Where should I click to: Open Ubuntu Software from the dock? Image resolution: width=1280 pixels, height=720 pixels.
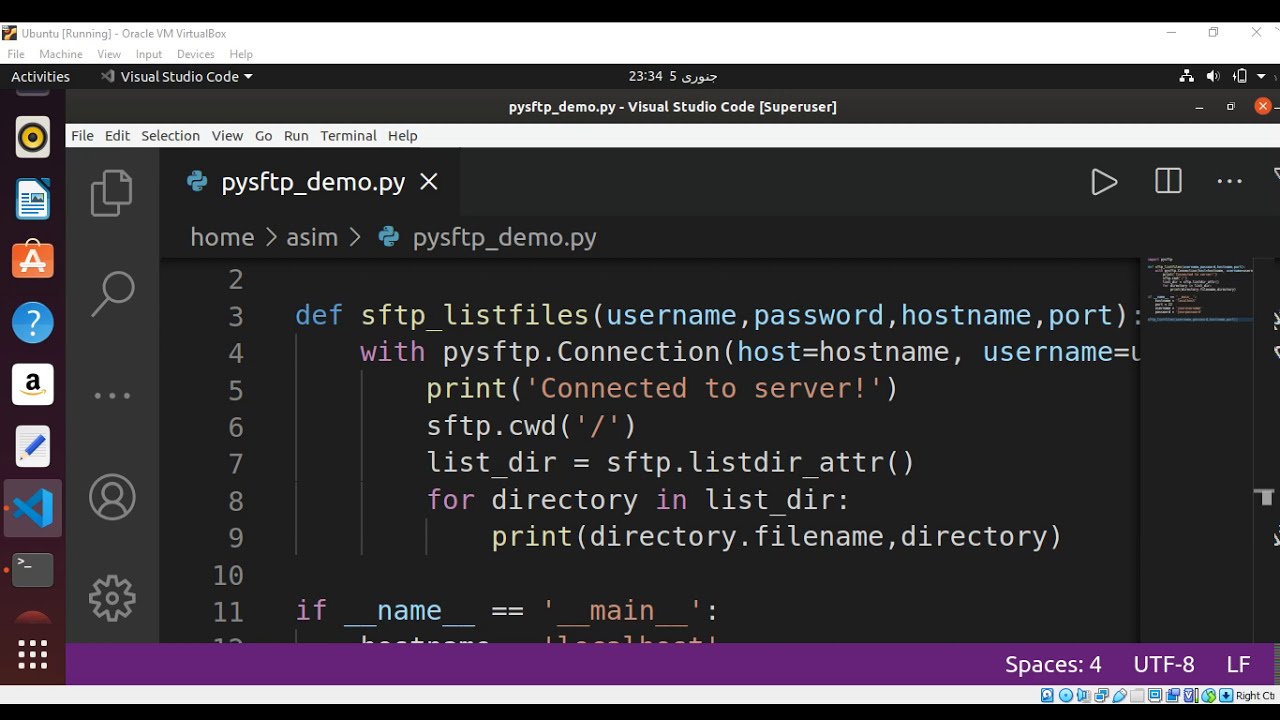(33, 260)
